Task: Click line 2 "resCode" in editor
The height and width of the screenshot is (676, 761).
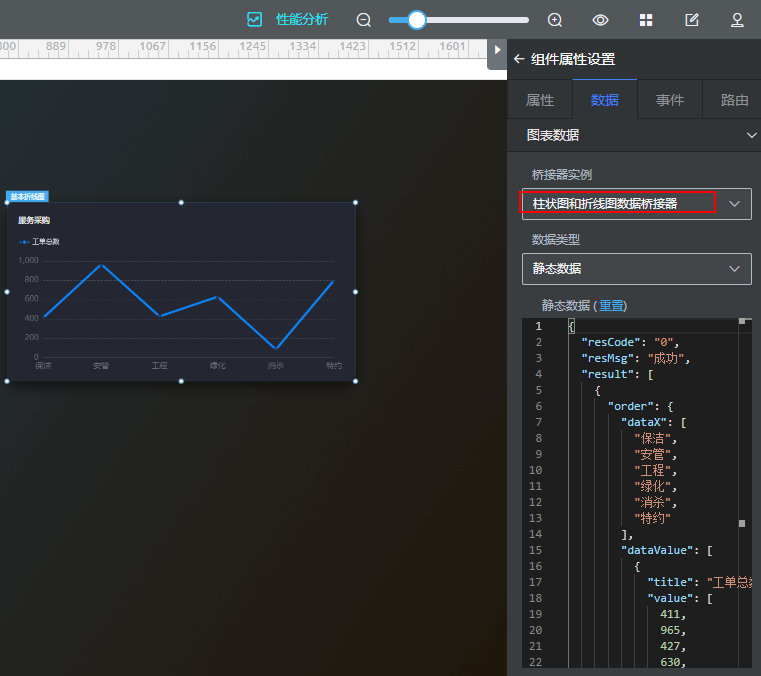Action: click(630, 342)
